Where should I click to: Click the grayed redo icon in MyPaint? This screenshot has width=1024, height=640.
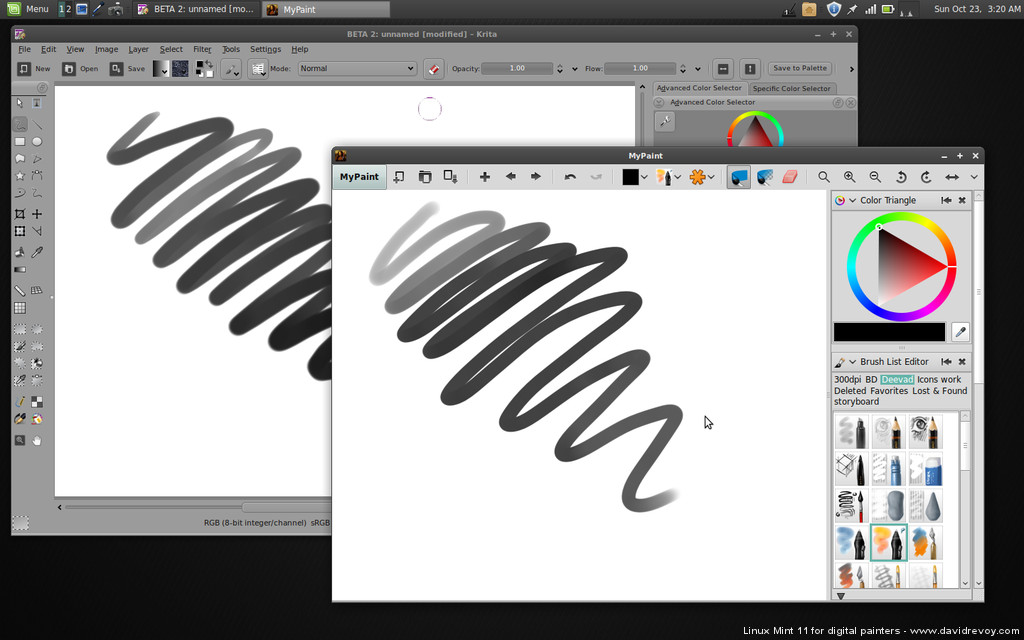(596, 177)
